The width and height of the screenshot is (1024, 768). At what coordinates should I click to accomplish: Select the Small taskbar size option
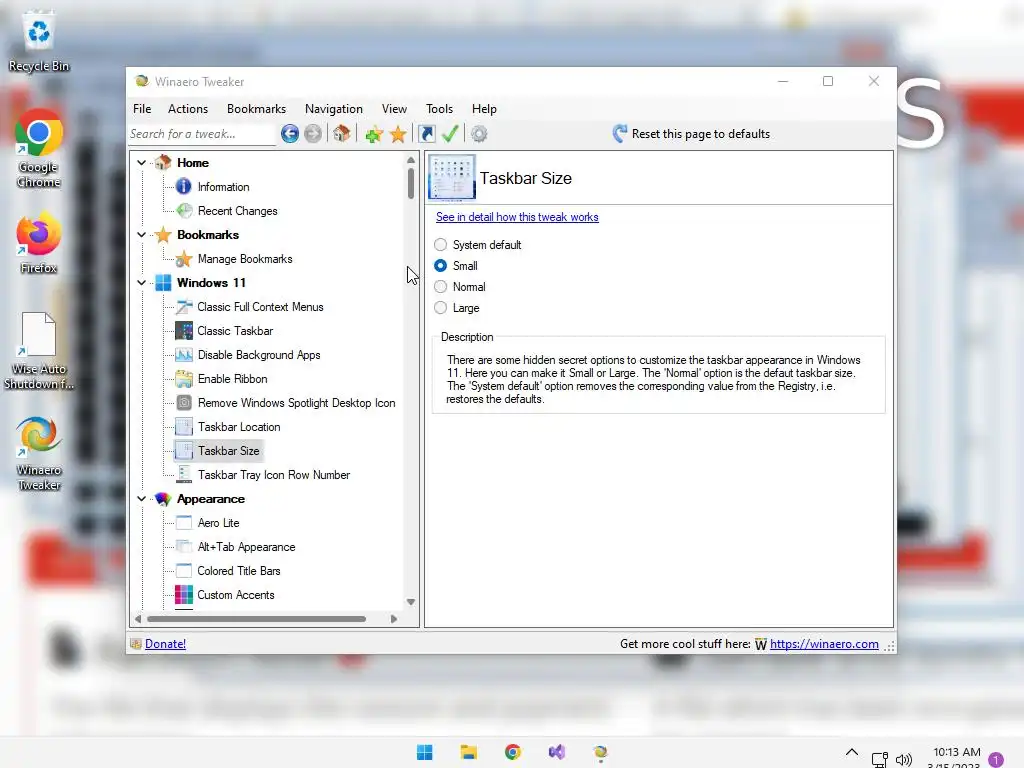(441, 266)
